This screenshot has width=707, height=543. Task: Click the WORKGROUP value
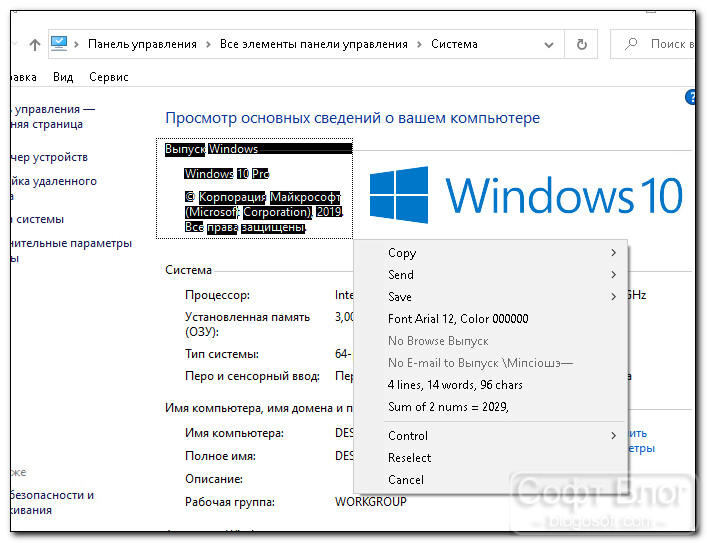(371, 502)
